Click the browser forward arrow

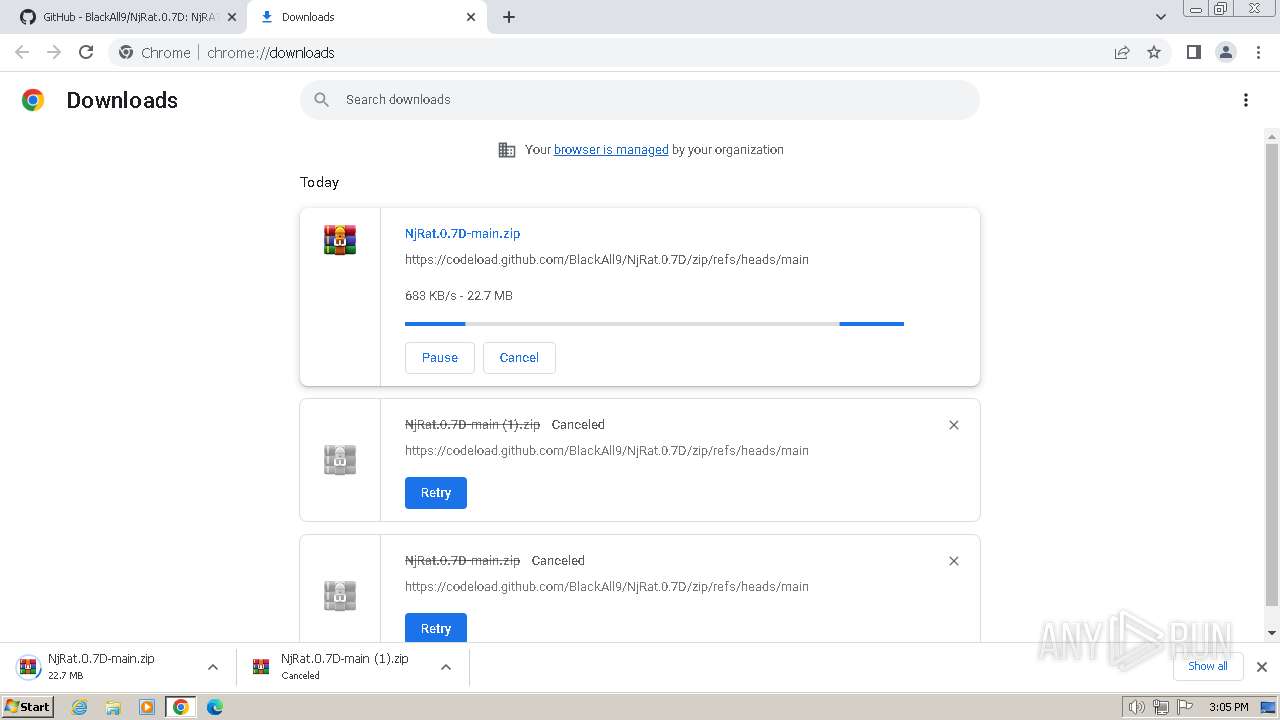tap(54, 52)
